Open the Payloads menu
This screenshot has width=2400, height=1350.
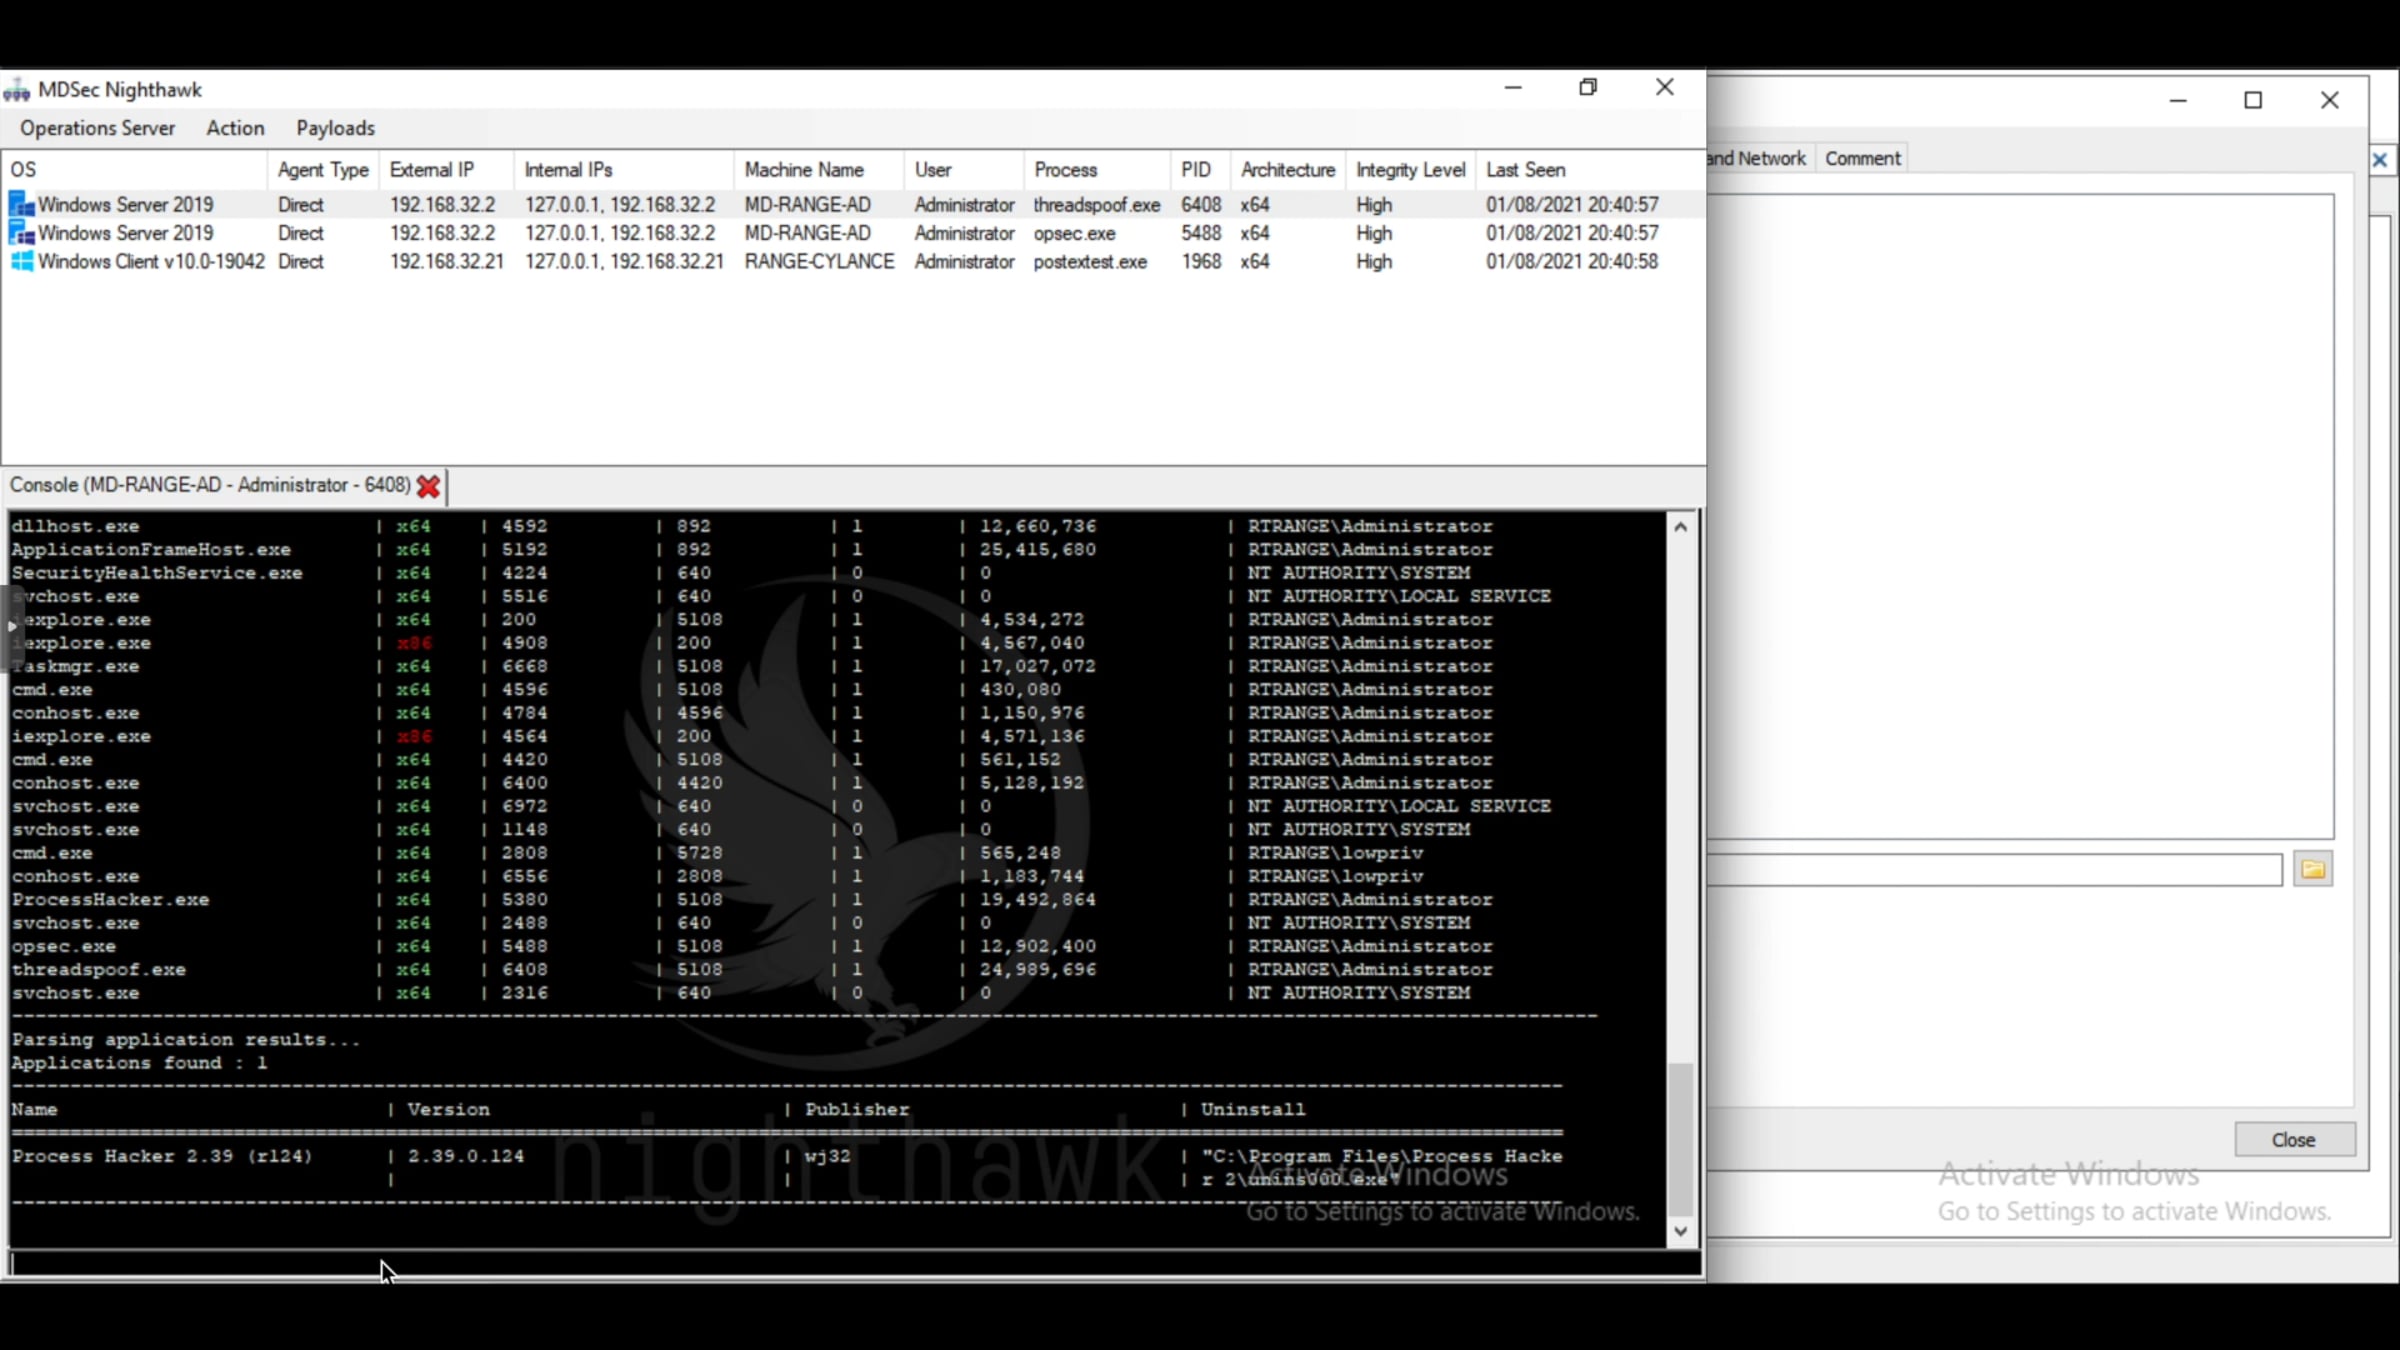[335, 128]
